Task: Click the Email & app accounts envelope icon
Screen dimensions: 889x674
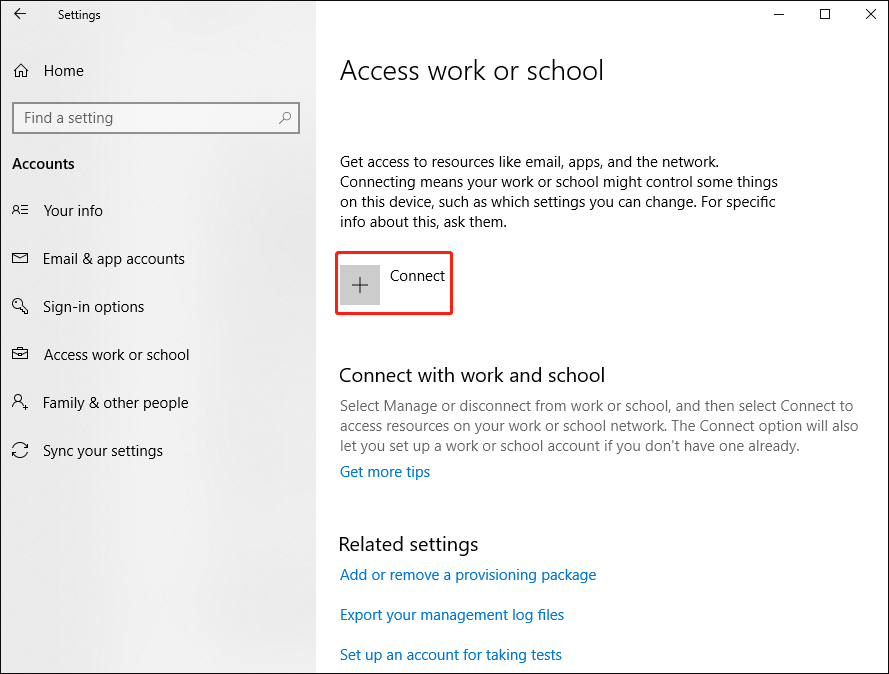Action: [21, 259]
